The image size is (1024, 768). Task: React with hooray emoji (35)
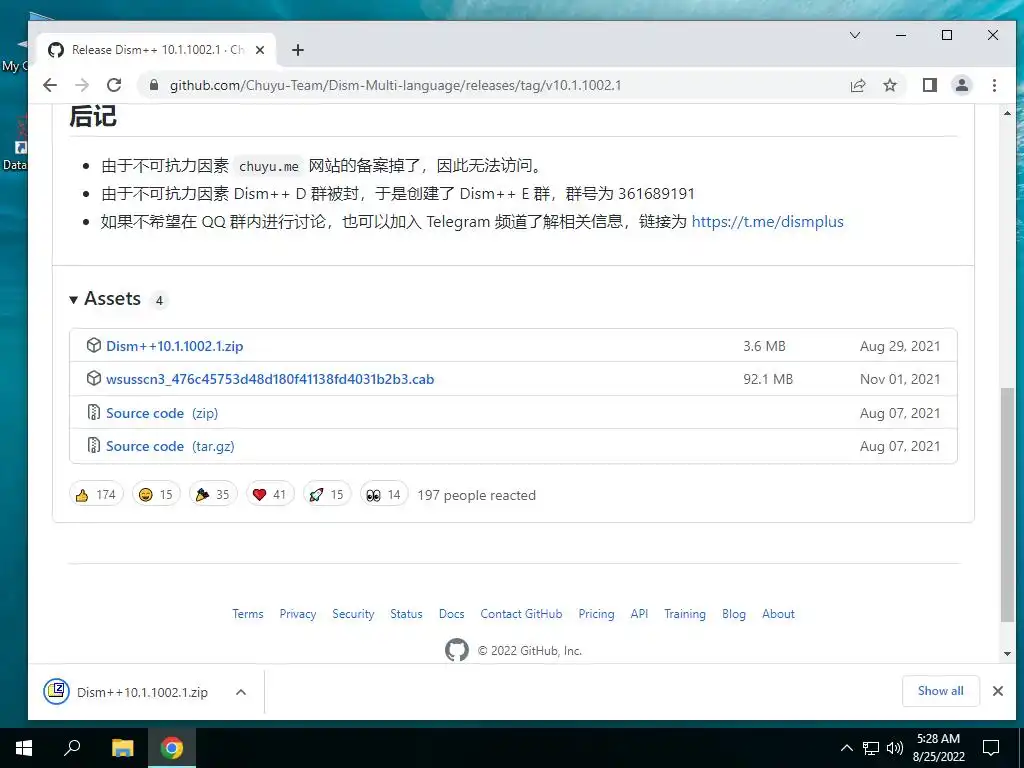point(213,494)
